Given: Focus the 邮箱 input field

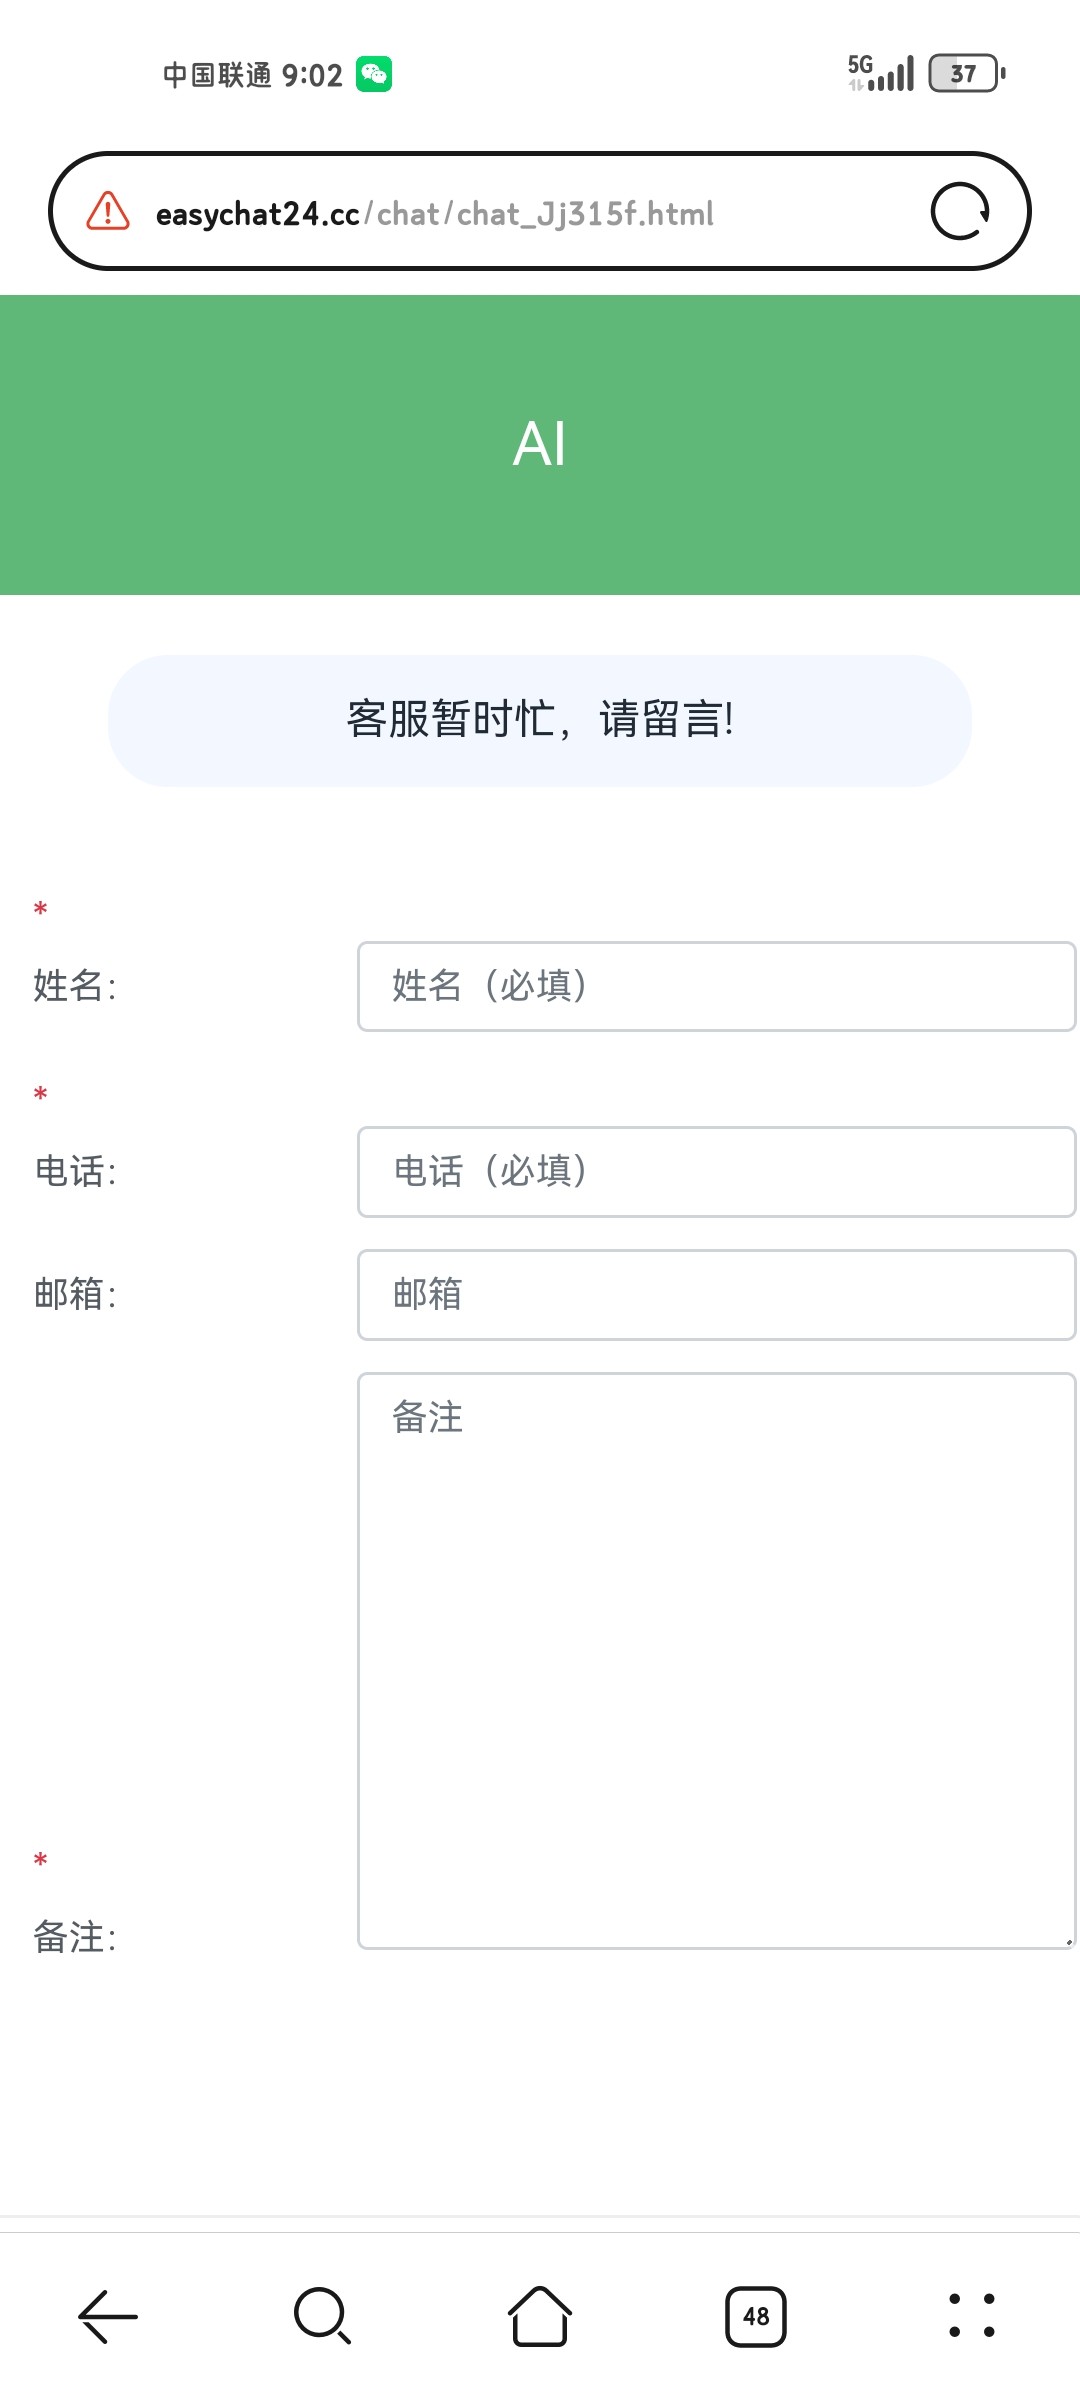Looking at the screenshot, I should (x=716, y=1295).
